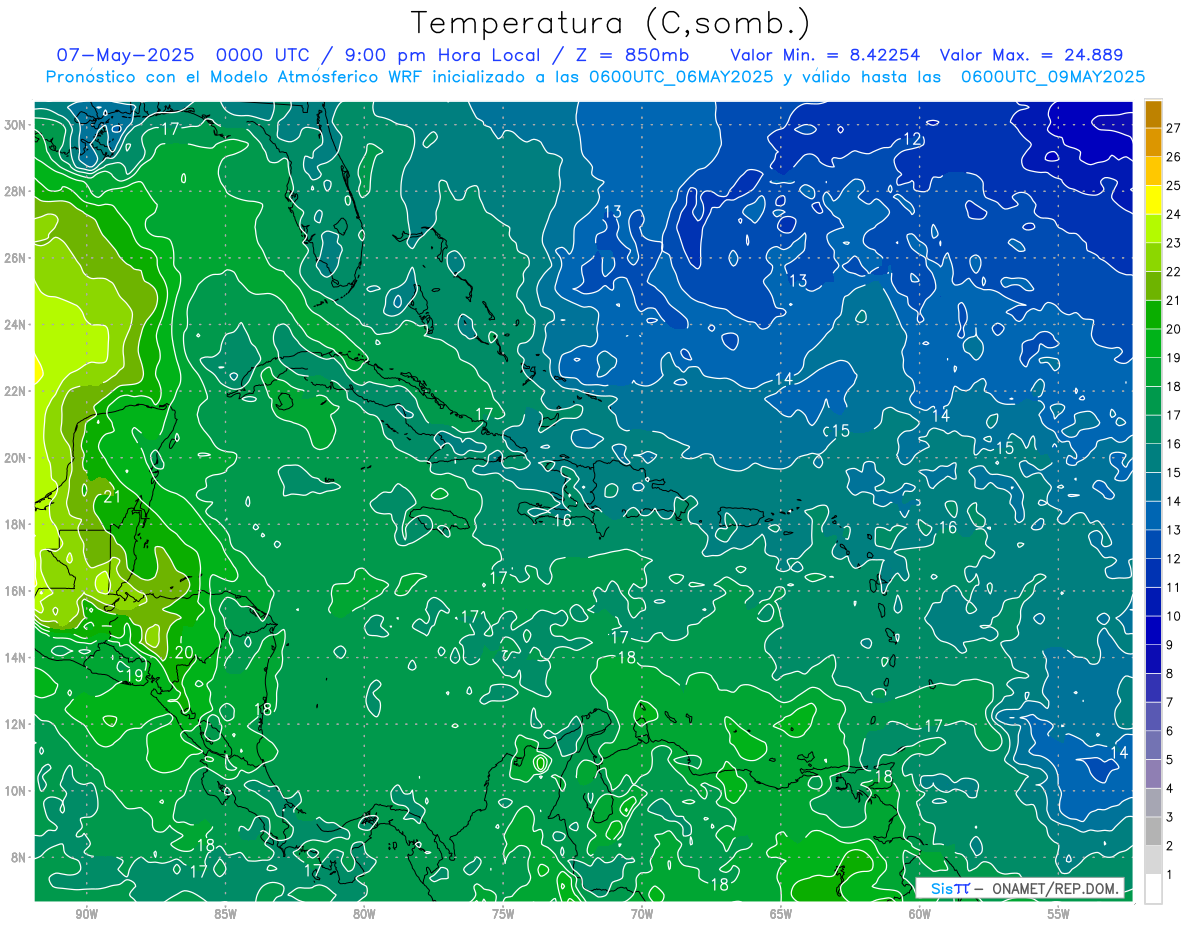The width and height of the screenshot is (1200, 927).
Task: Click longitude axis label "60W"
Action: pos(920,914)
